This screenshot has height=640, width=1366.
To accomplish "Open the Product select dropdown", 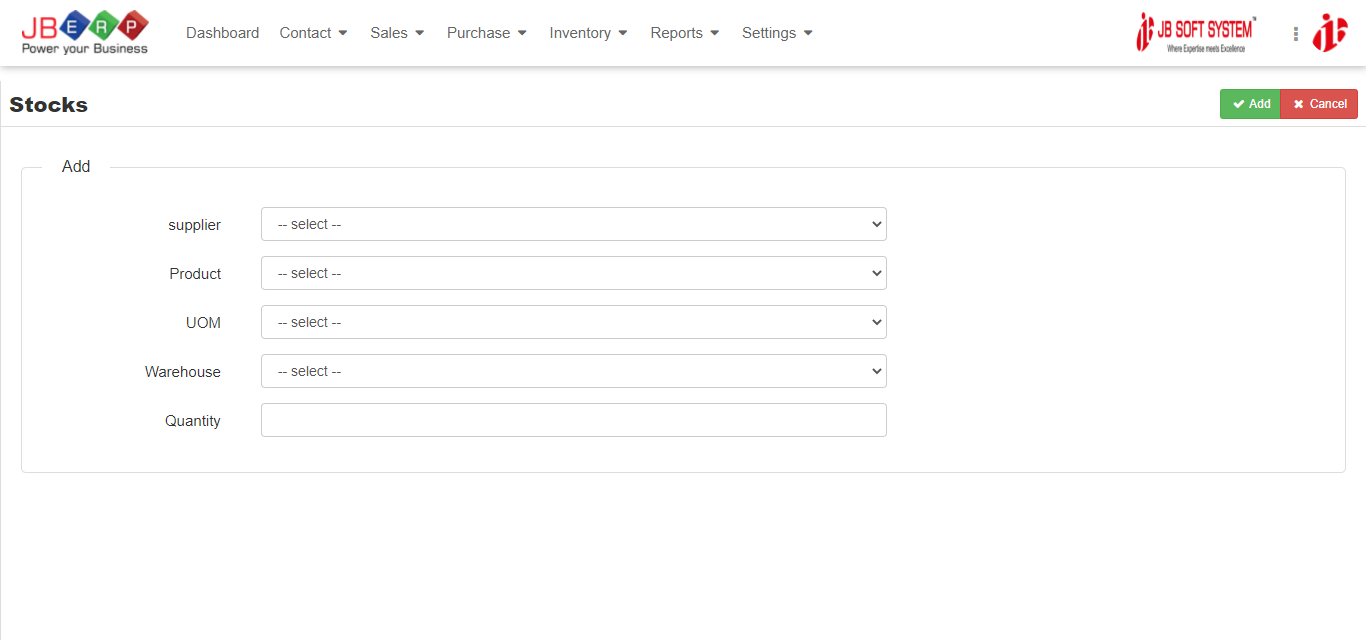I will pos(574,273).
